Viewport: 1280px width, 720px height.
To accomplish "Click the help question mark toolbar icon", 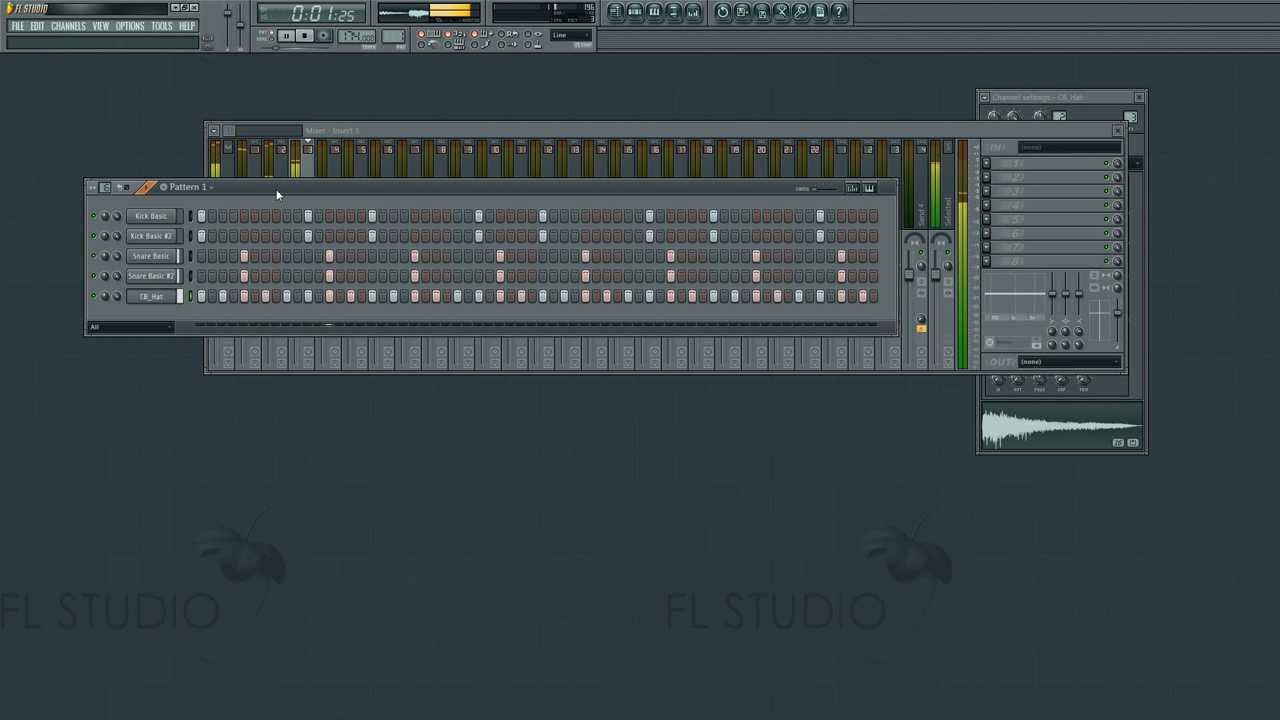I will click(839, 12).
